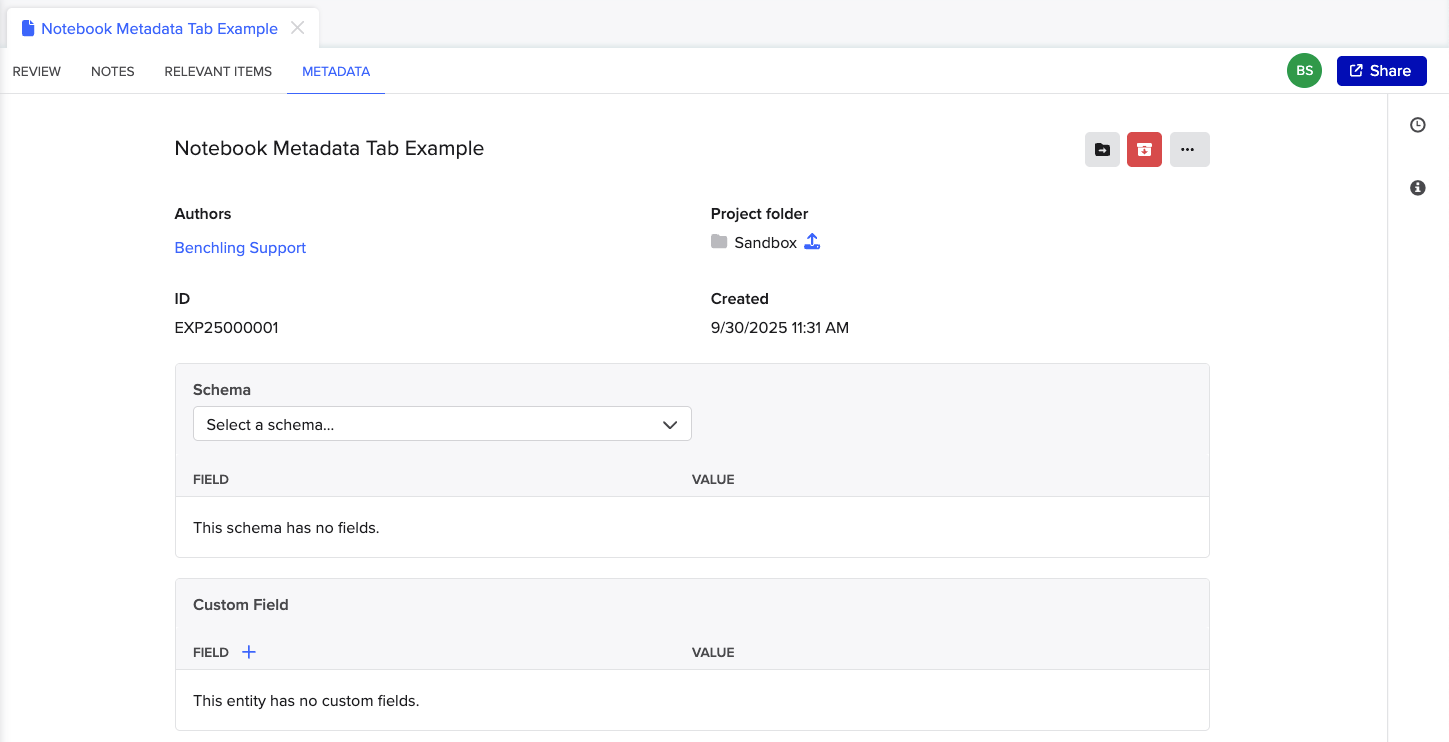Viewport: 1449px width, 742px height.
Task: Go to the RELEVANT ITEMS tab
Action: click(218, 72)
